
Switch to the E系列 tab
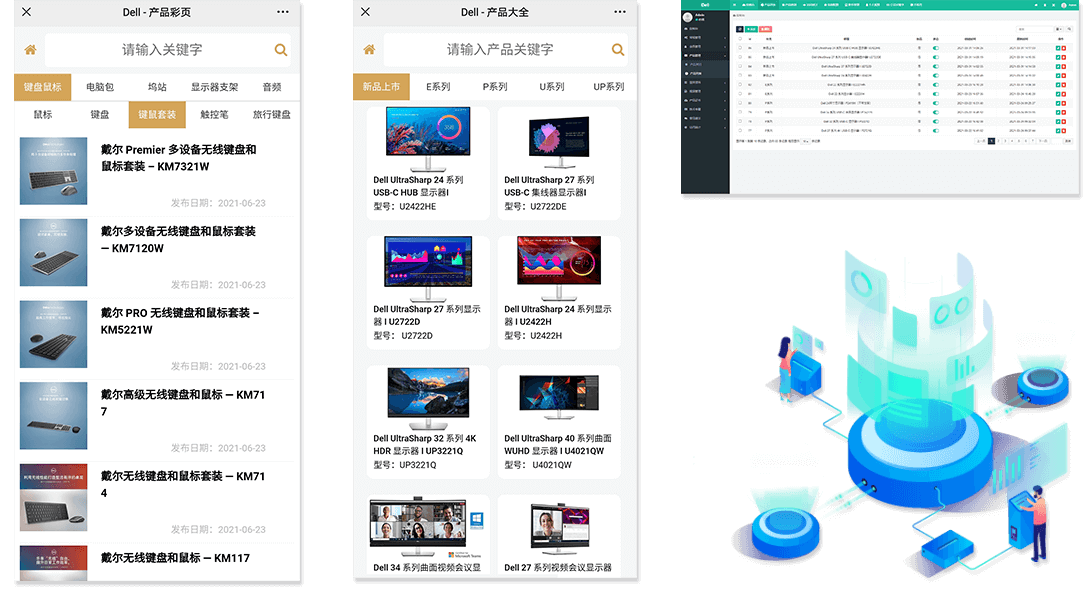click(x=438, y=87)
